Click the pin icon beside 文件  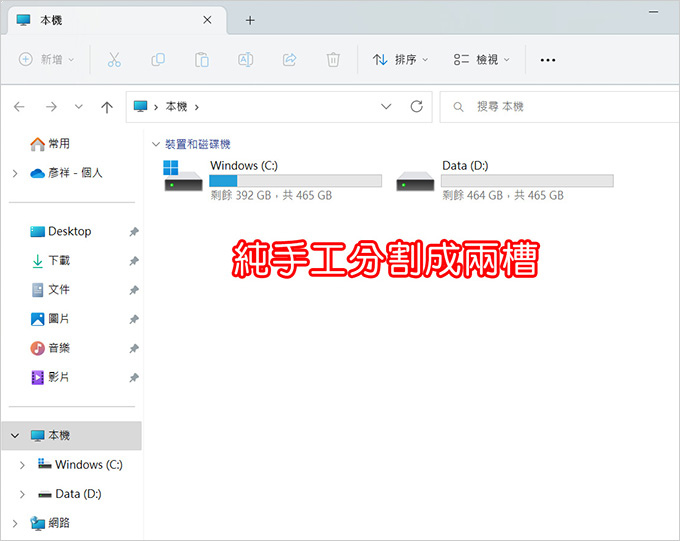pyautogui.click(x=134, y=290)
